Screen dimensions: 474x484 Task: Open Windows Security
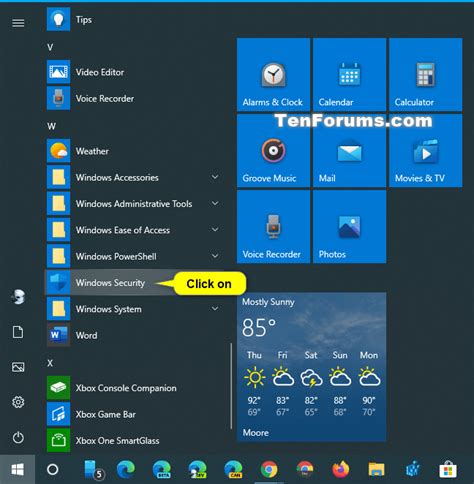tap(133, 282)
